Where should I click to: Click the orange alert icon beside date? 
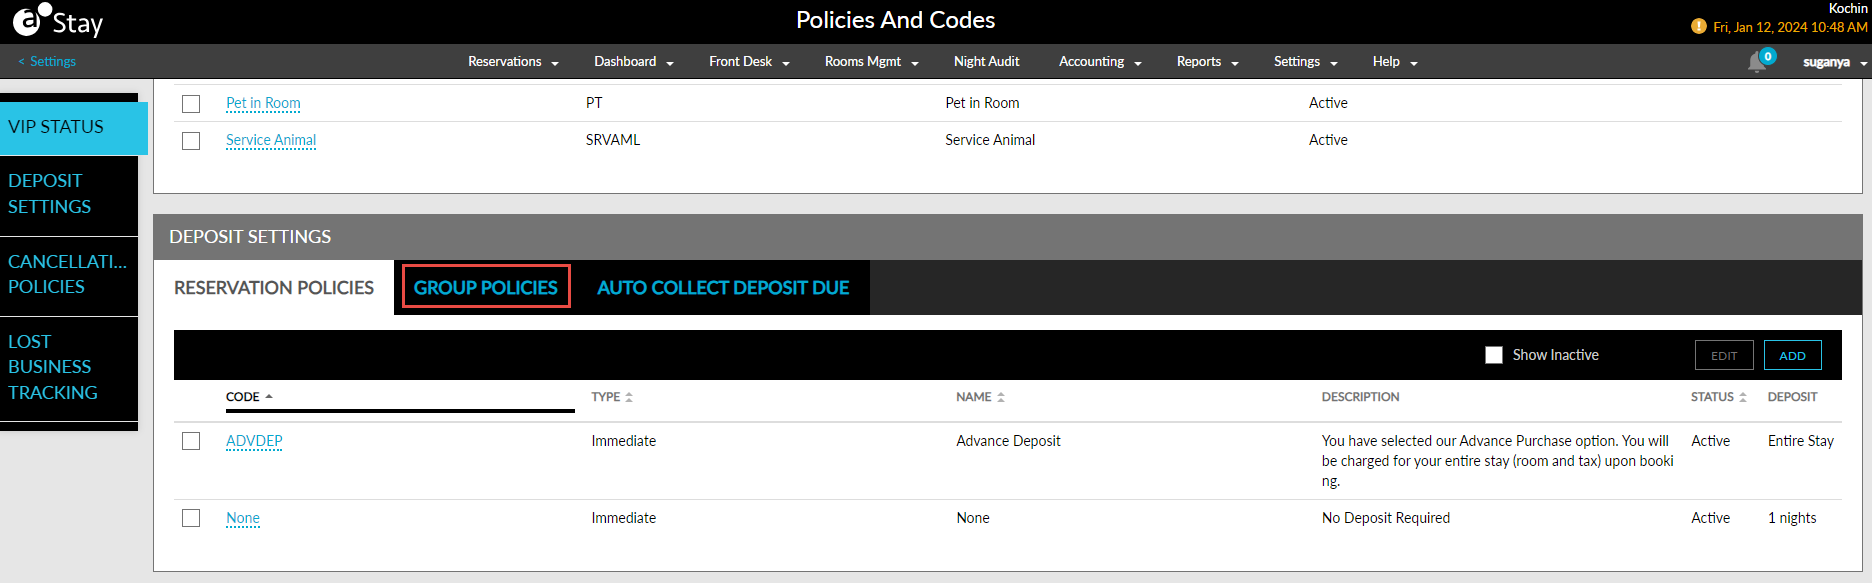point(1698,27)
